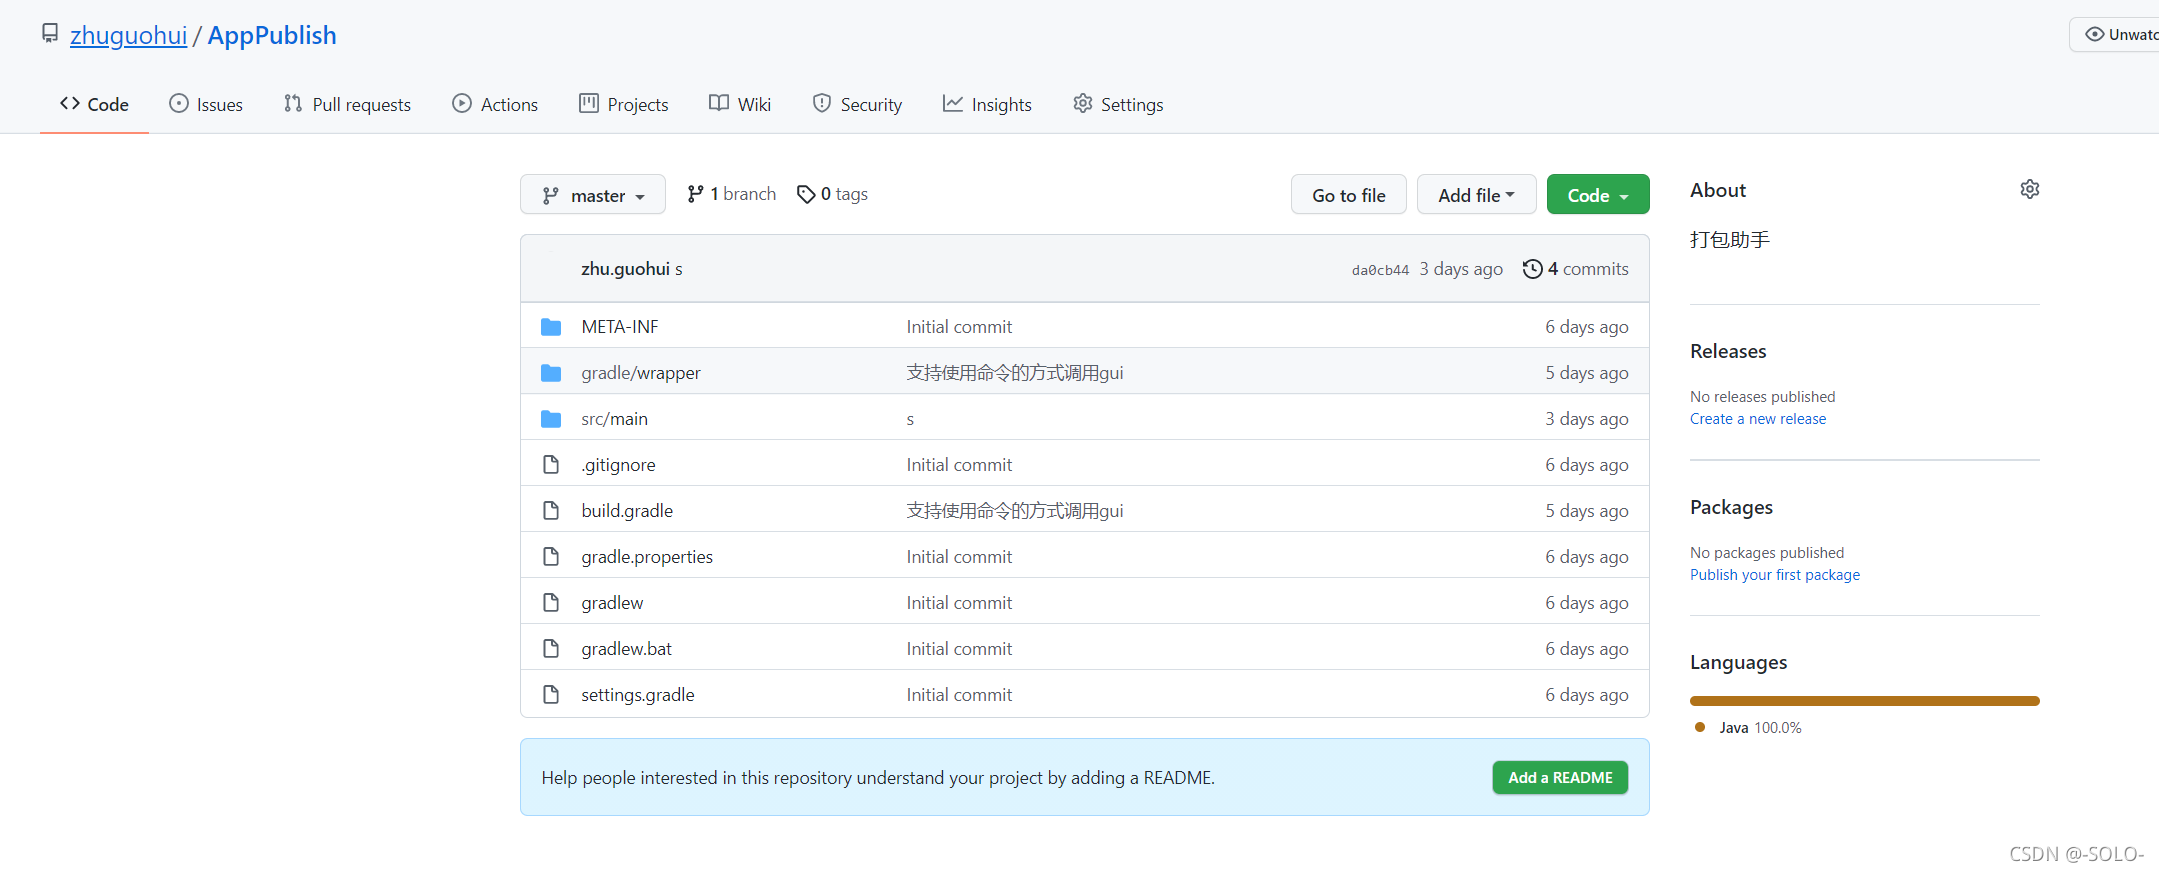Open the .gitignore file
The image size is (2159, 872).
(x=618, y=465)
